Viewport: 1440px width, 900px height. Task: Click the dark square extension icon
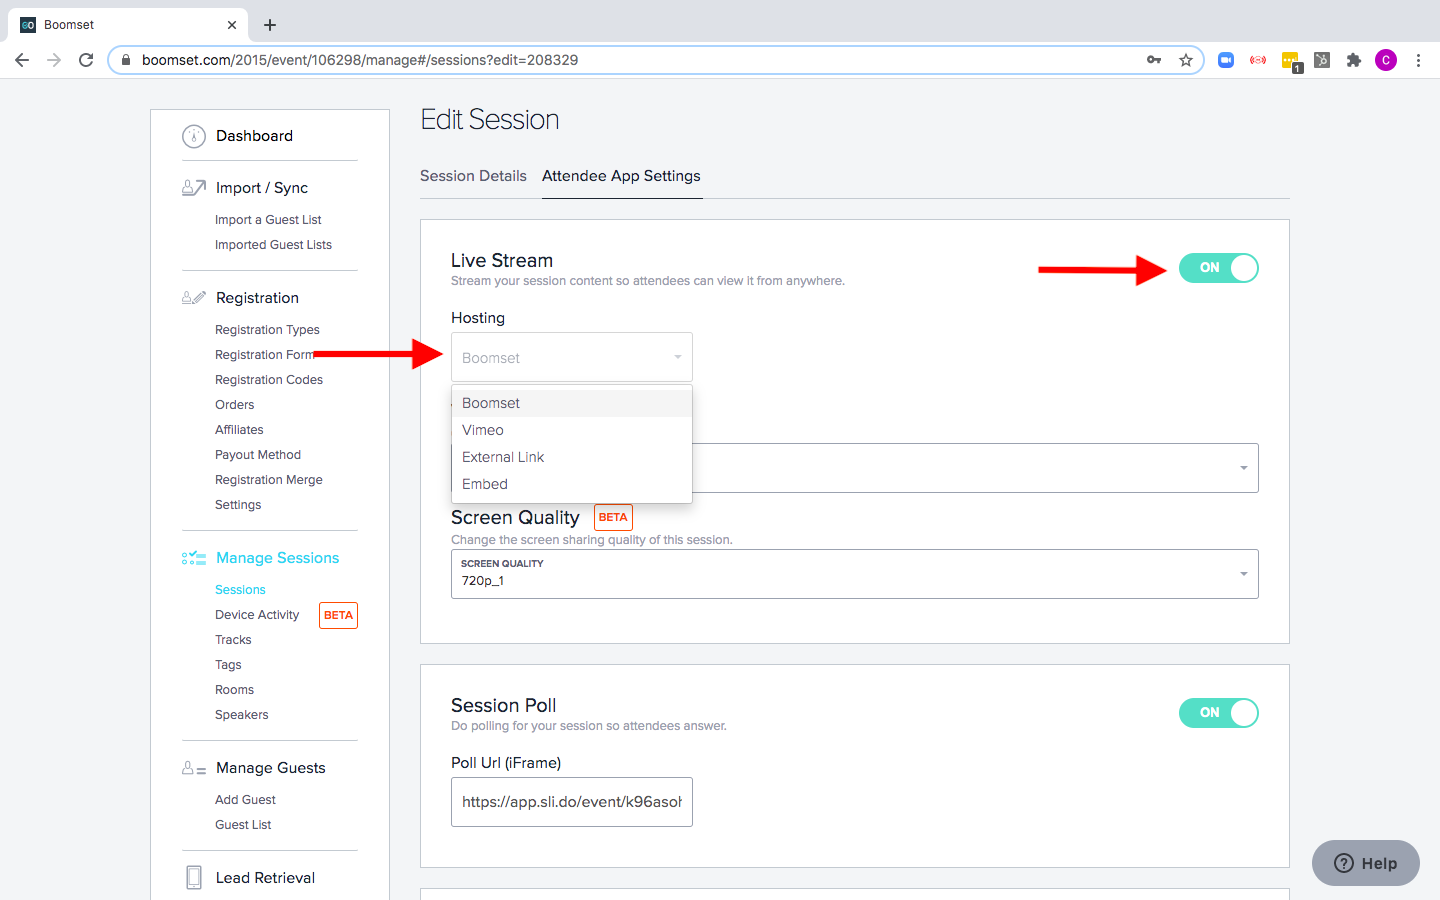(x=1322, y=60)
